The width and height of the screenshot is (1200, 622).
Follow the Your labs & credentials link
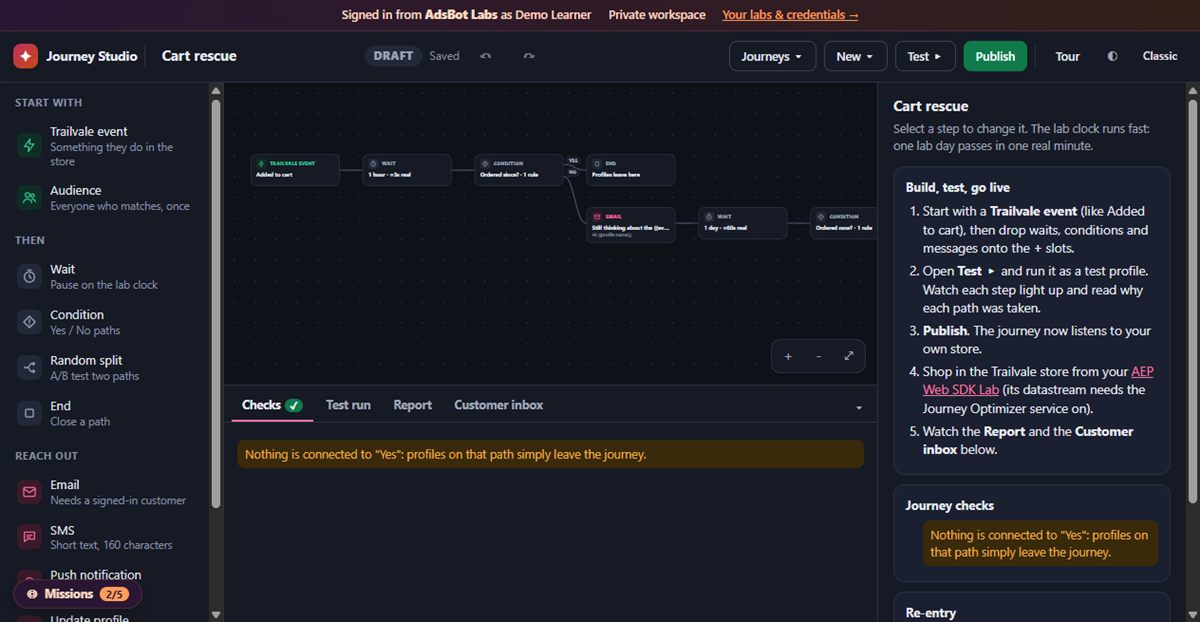pyautogui.click(x=790, y=15)
